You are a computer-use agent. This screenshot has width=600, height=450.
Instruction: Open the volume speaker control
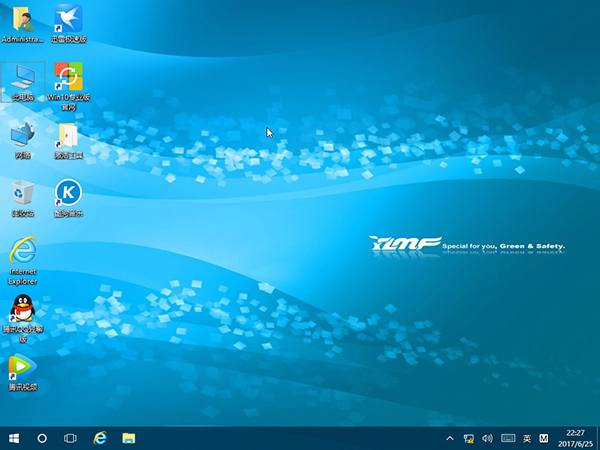pos(487,438)
